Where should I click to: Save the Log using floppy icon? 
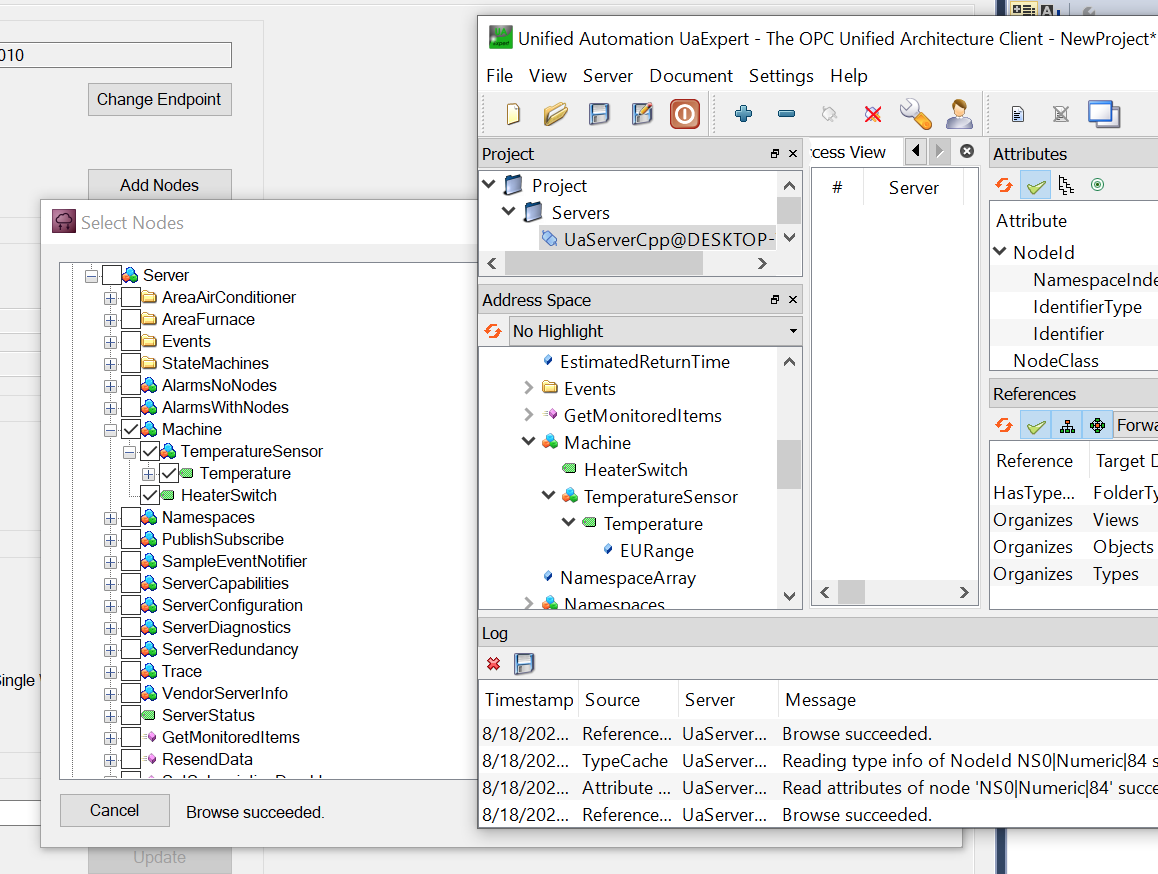tap(524, 663)
